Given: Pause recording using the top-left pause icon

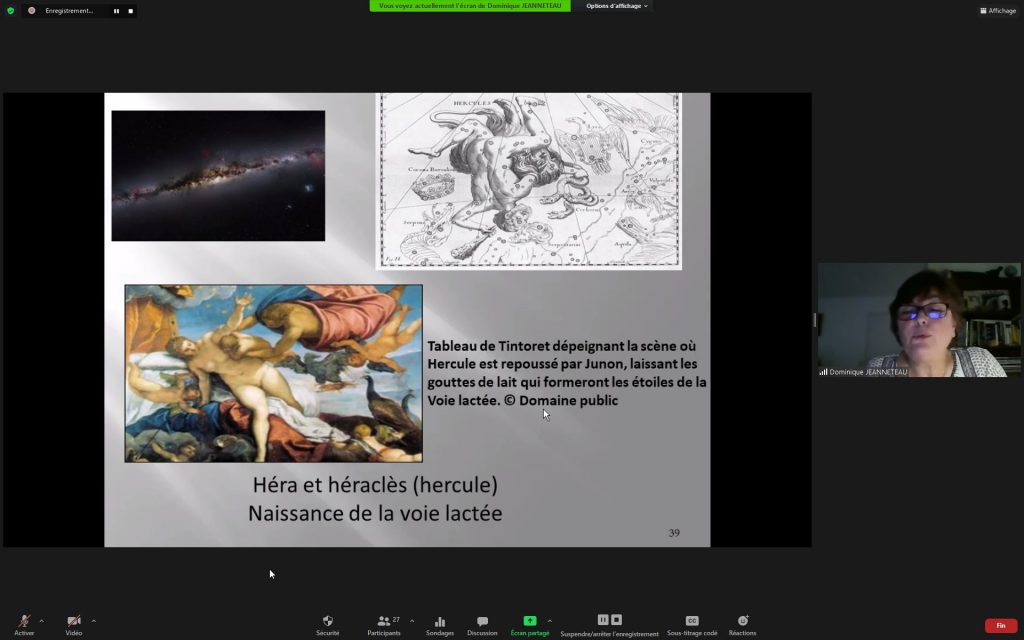Looking at the screenshot, I should 116,11.
